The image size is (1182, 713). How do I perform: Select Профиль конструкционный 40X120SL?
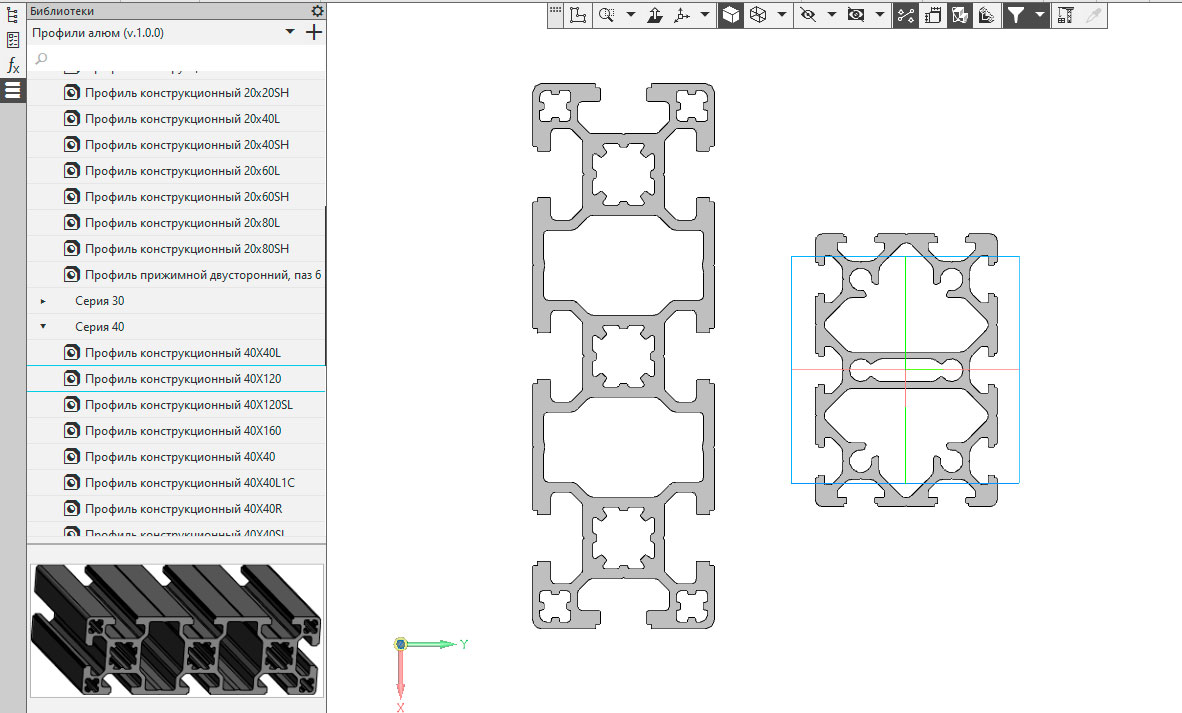click(189, 405)
